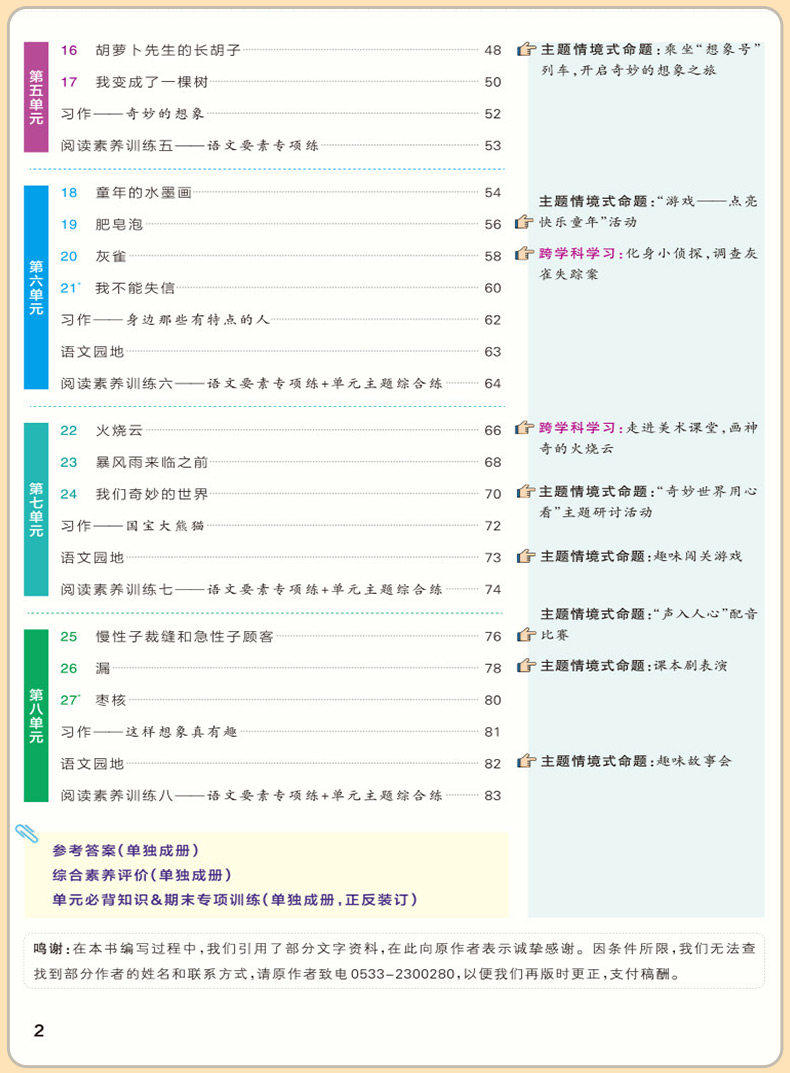Screen dimensions: 790x1073
Task: Click the blue paper clip icon
Action: point(27,833)
